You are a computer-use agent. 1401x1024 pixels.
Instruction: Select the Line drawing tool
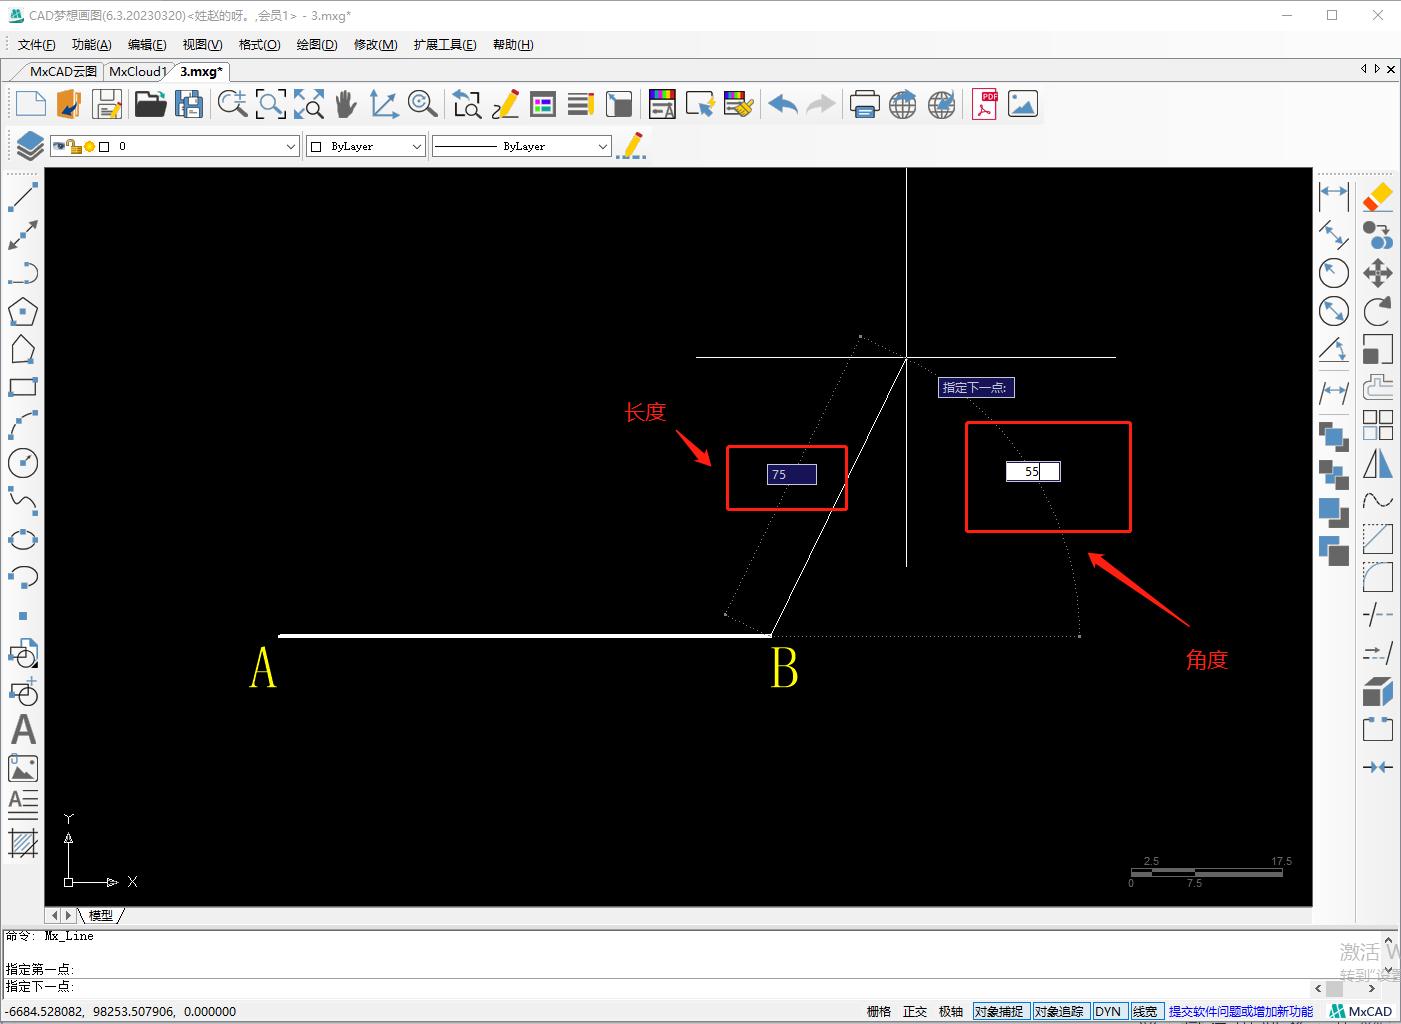[23, 197]
